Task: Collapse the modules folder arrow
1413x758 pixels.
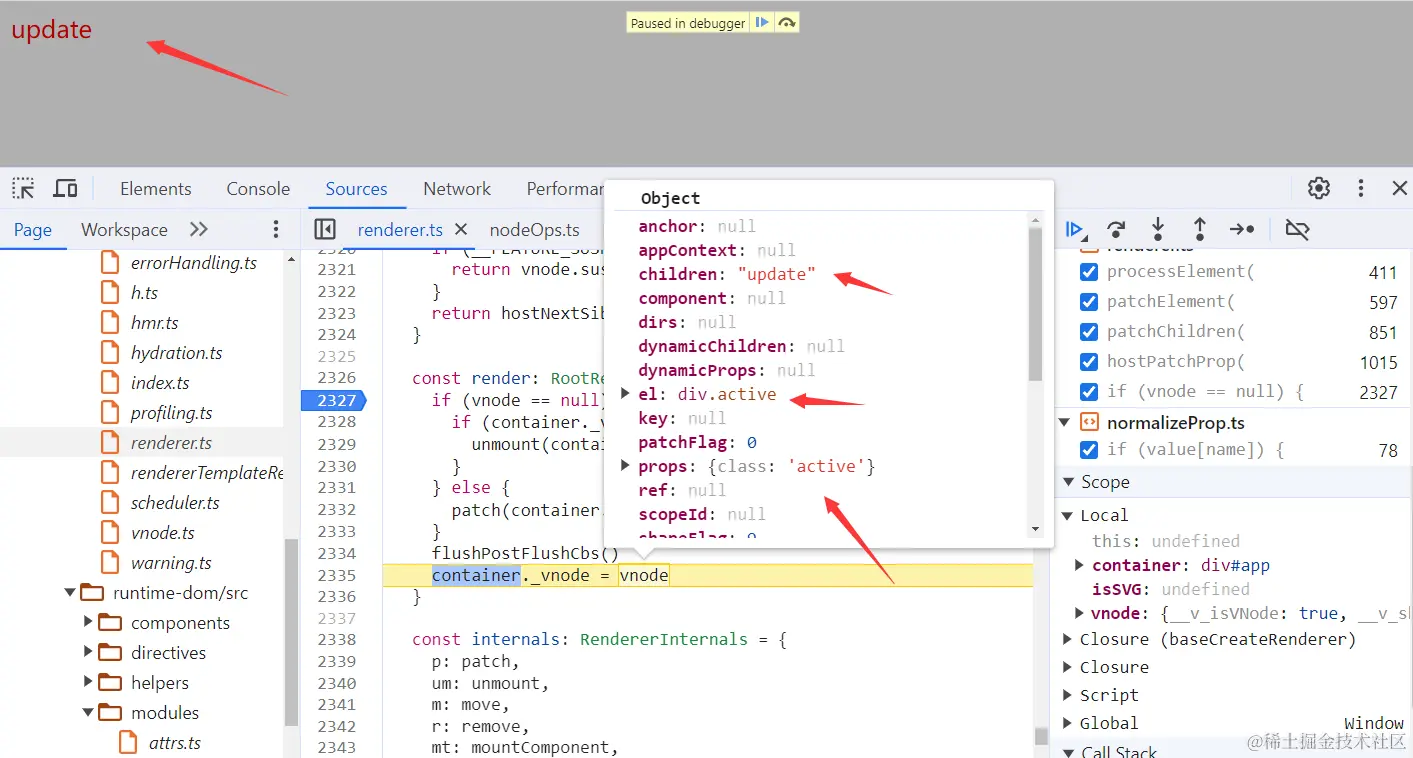Action: click(x=89, y=713)
